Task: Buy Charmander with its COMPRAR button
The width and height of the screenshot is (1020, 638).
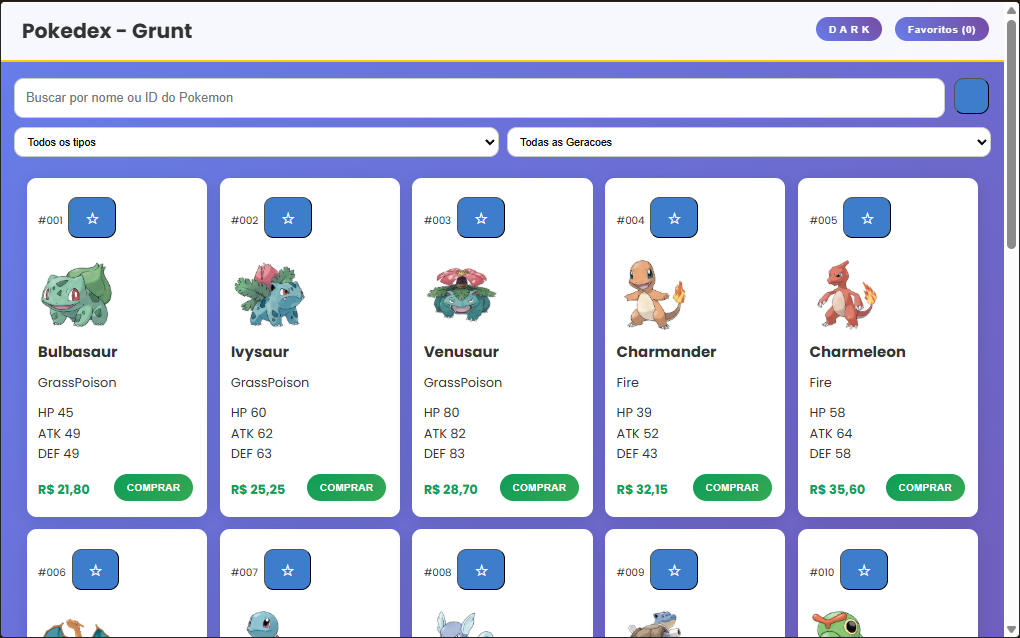Action: 732,487
